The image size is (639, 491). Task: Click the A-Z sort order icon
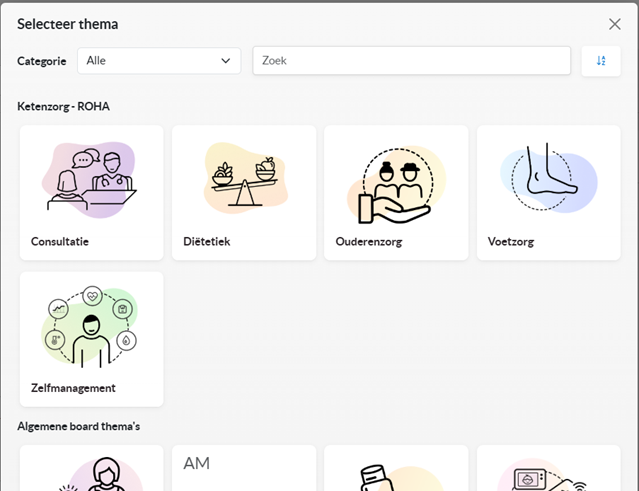pyautogui.click(x=601, y=61)
